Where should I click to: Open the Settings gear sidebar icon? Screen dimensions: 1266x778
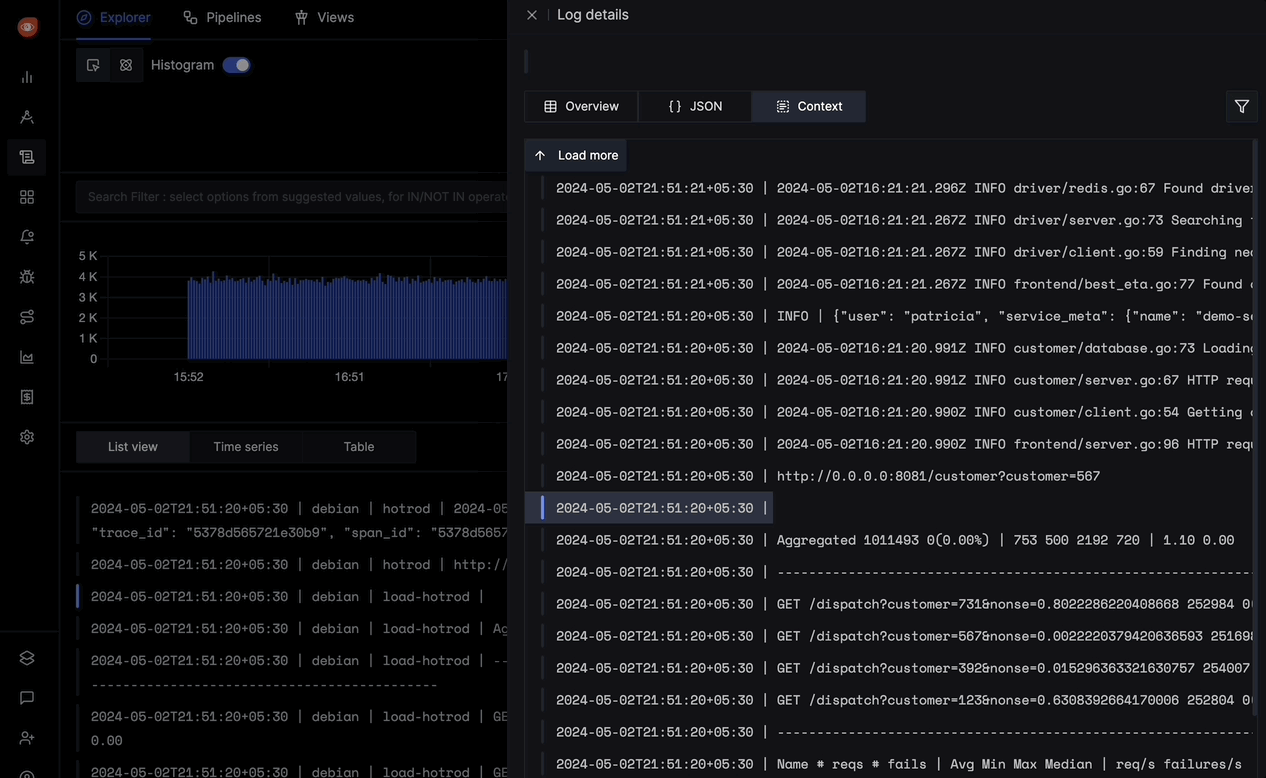(27, 437)
